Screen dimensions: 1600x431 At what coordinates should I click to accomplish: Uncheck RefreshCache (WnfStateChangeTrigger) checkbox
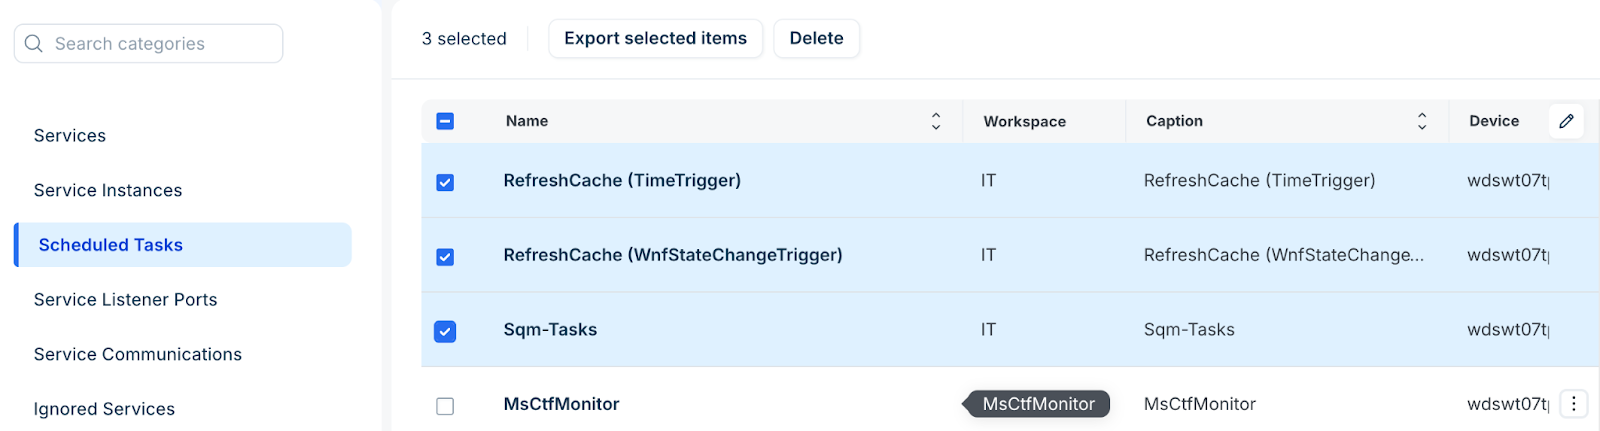point(445,257)
